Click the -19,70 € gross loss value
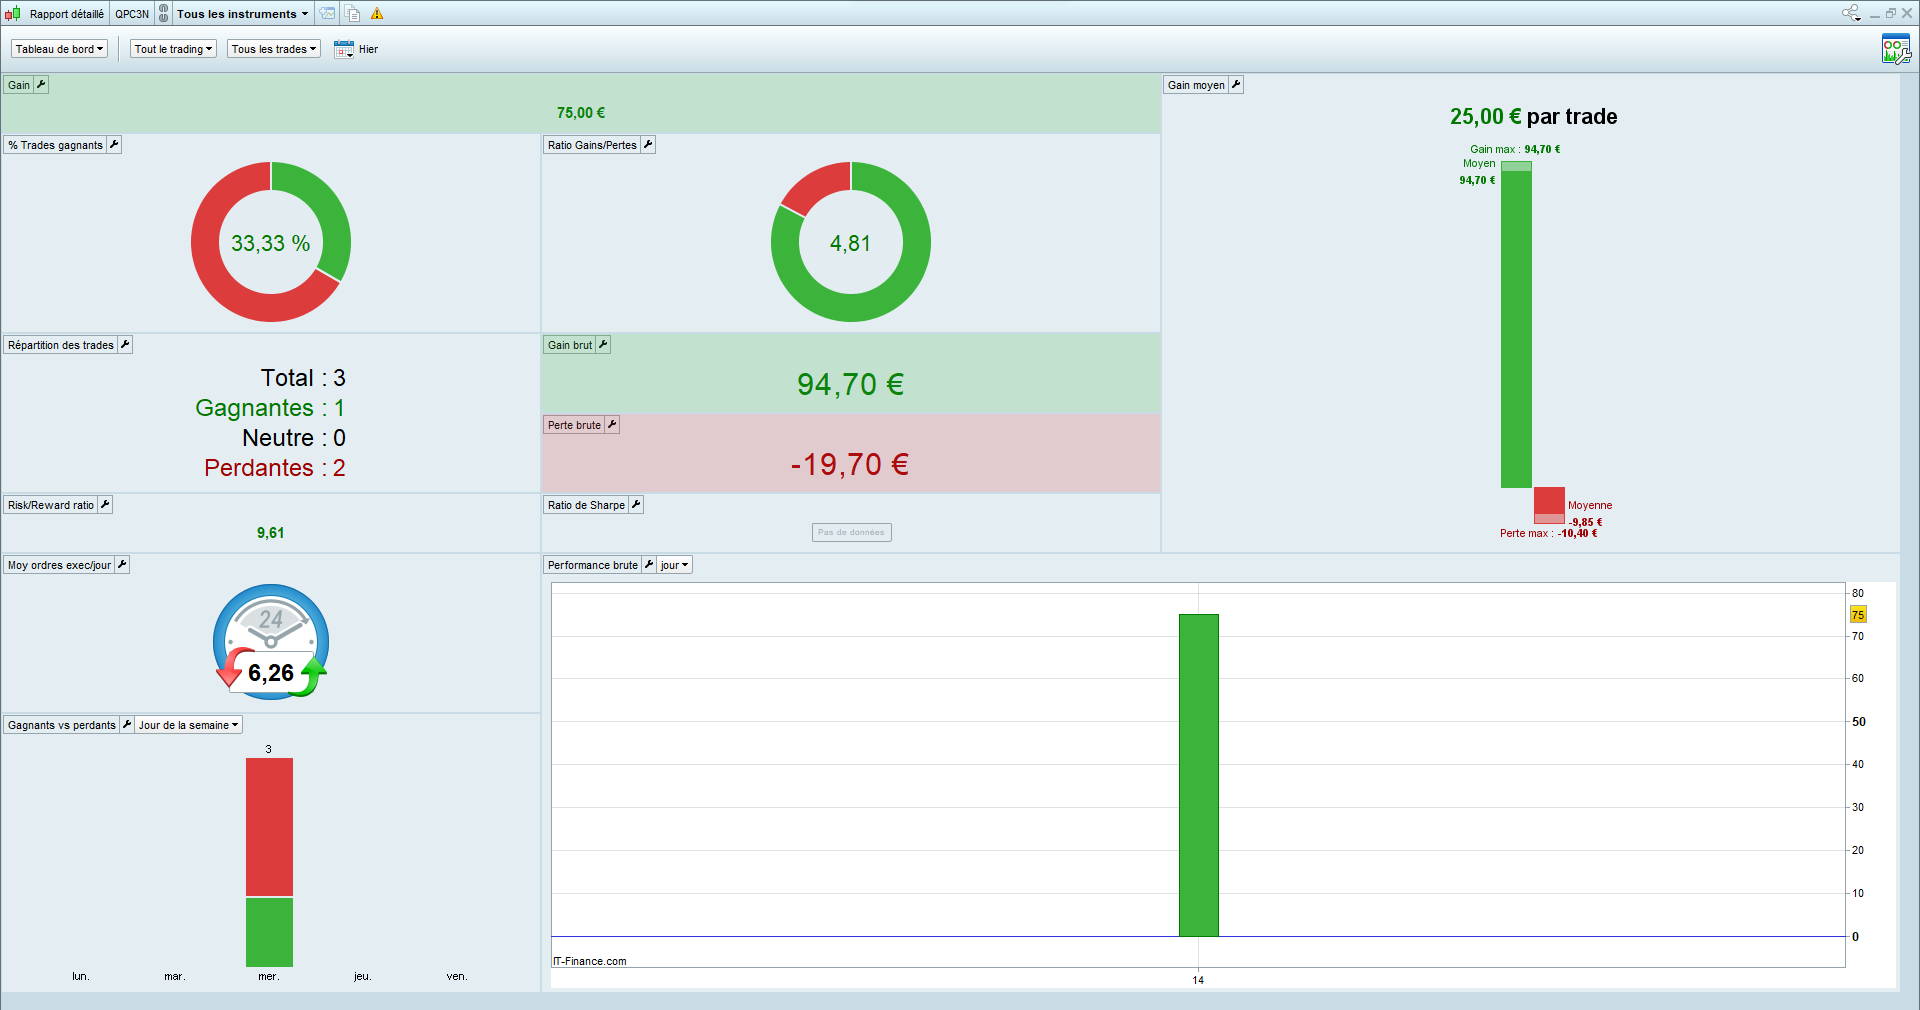 click(x=850, y=465)
